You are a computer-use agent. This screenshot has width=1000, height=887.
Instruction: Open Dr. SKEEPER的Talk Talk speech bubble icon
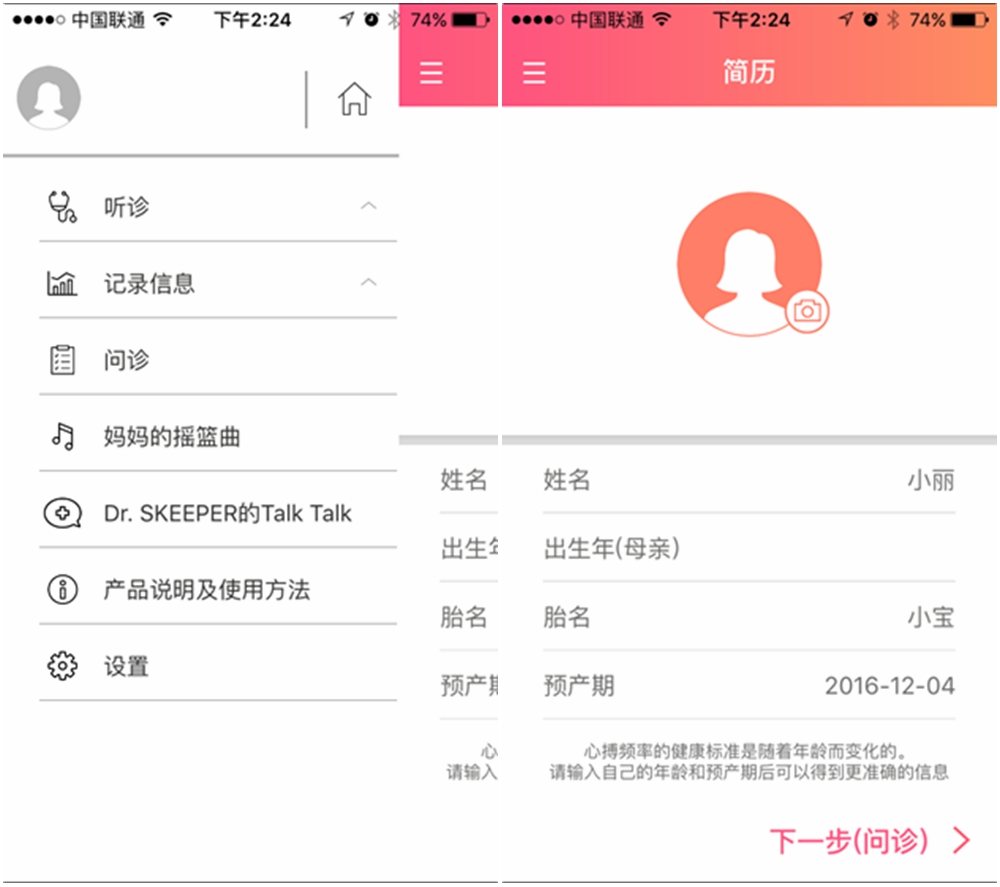[62, 512]
